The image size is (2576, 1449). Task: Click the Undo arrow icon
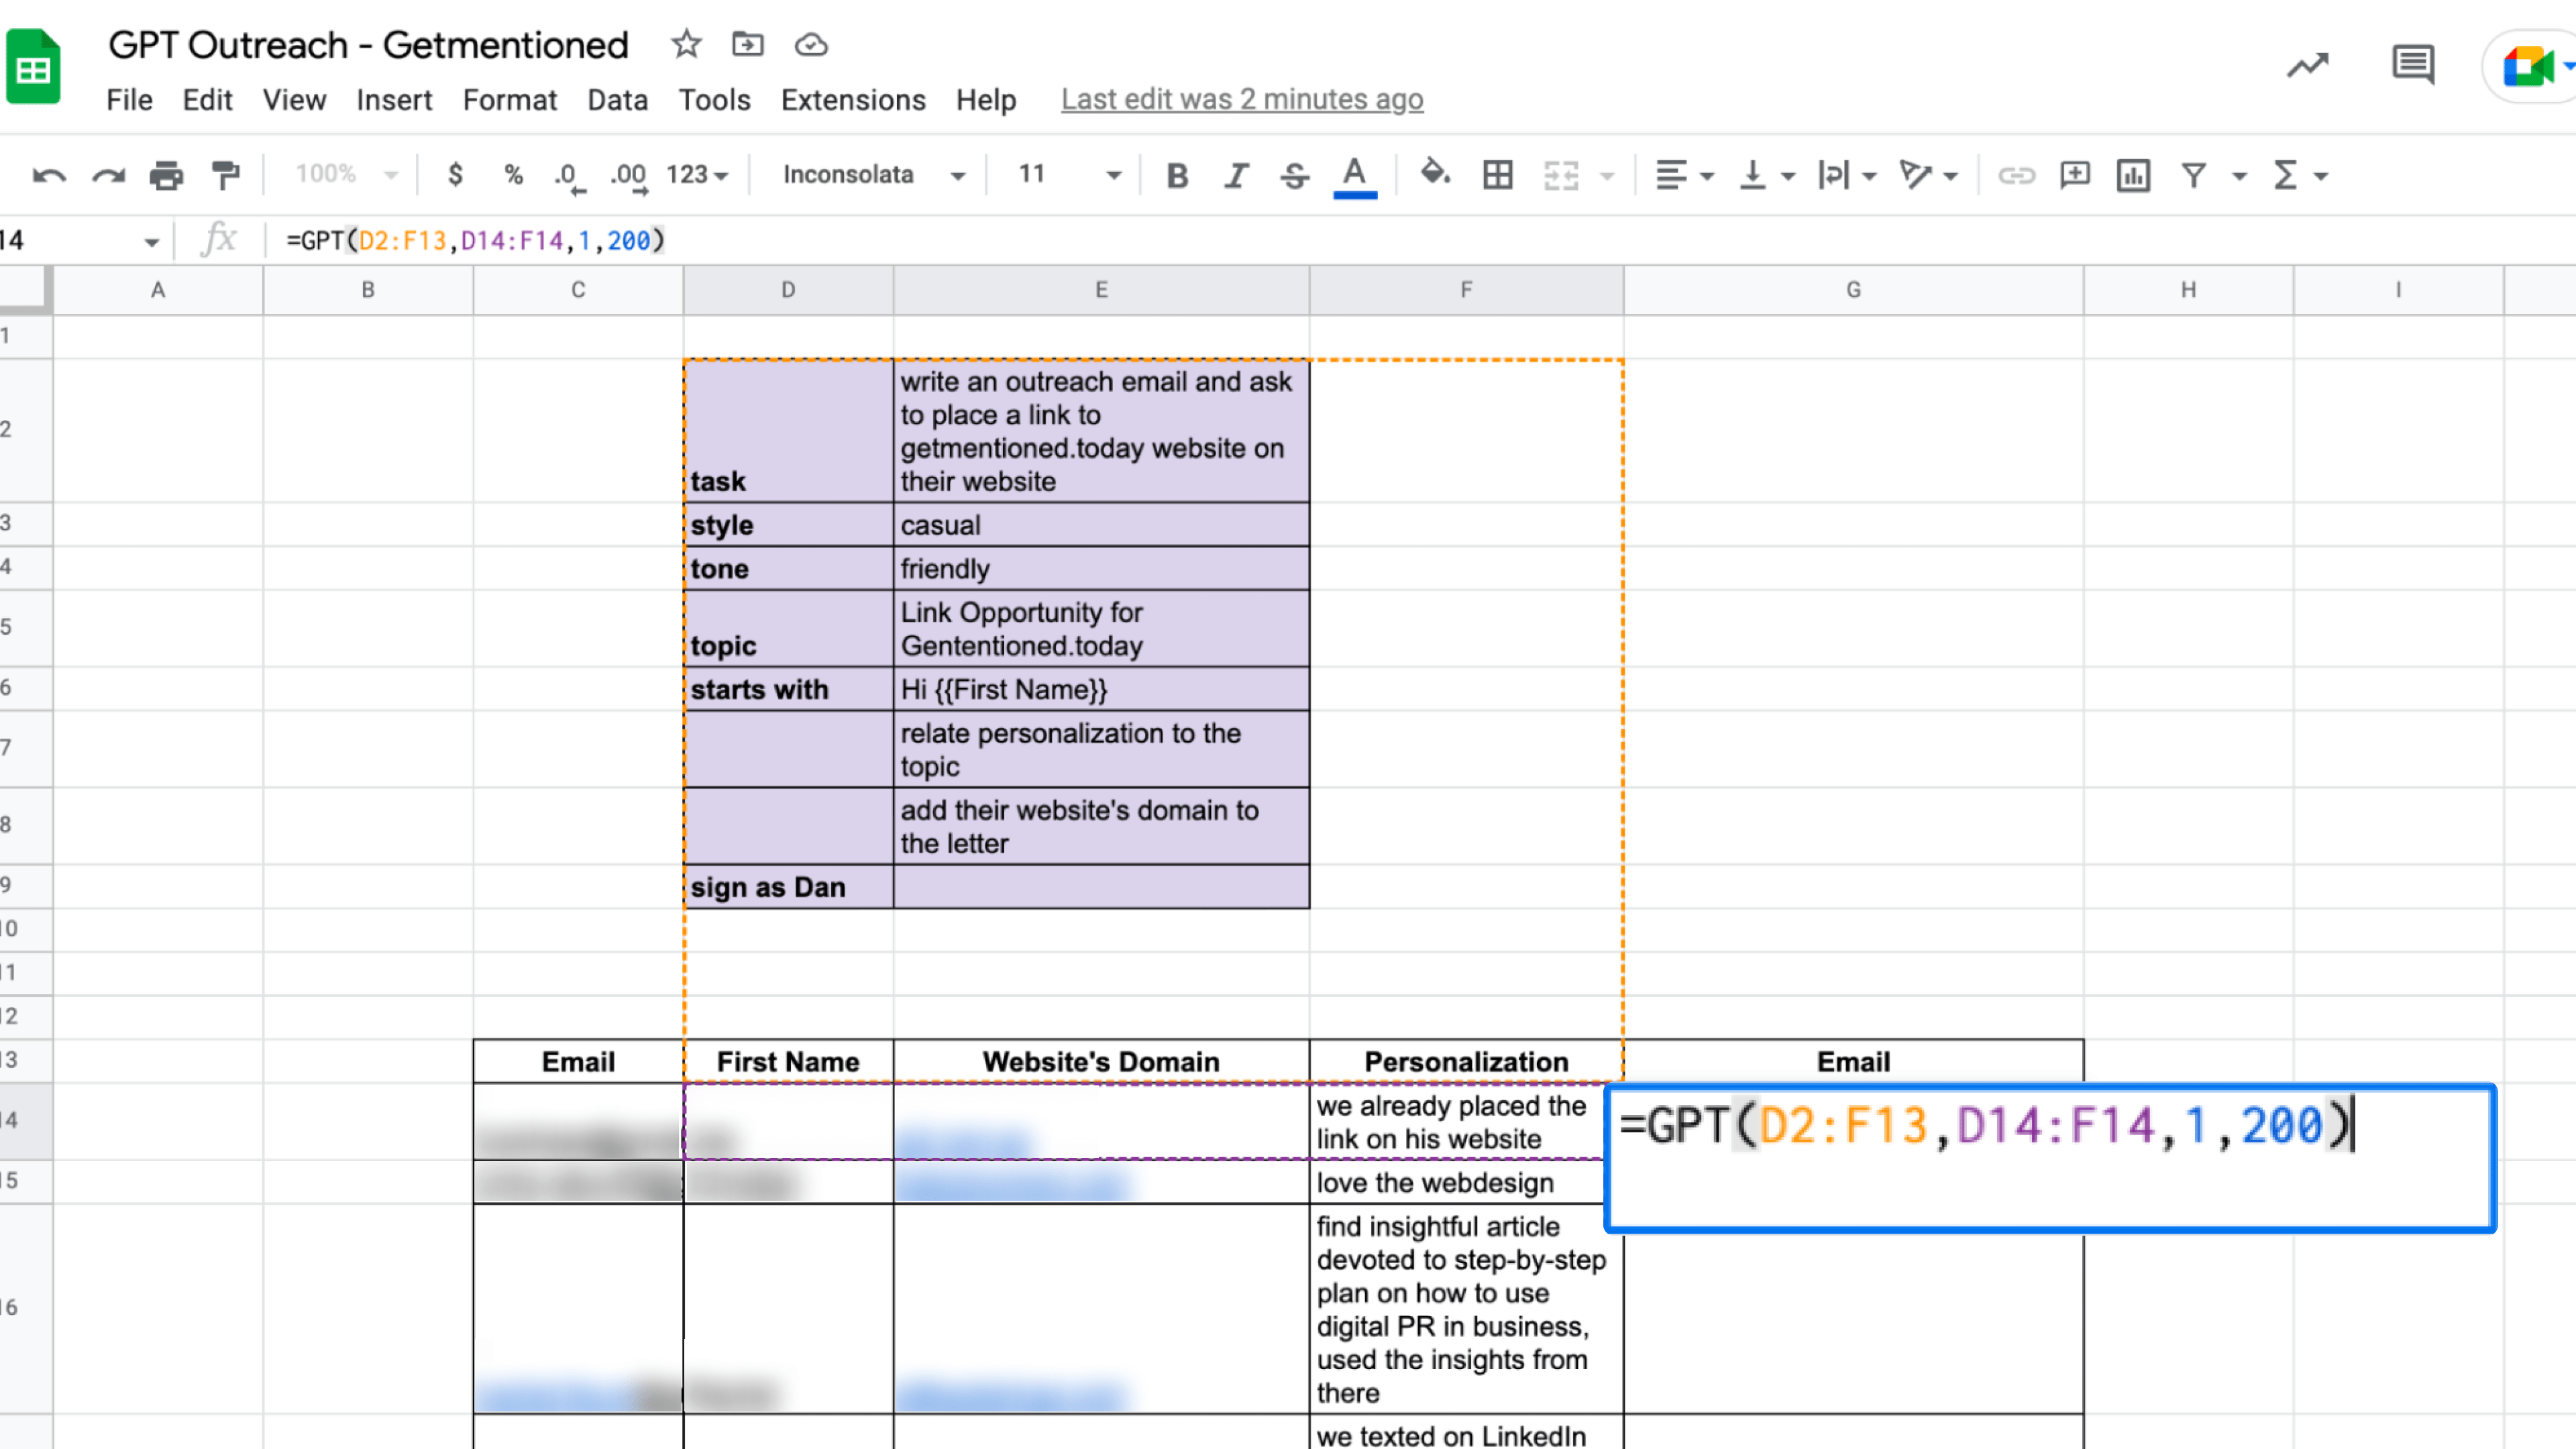(48, 176)
